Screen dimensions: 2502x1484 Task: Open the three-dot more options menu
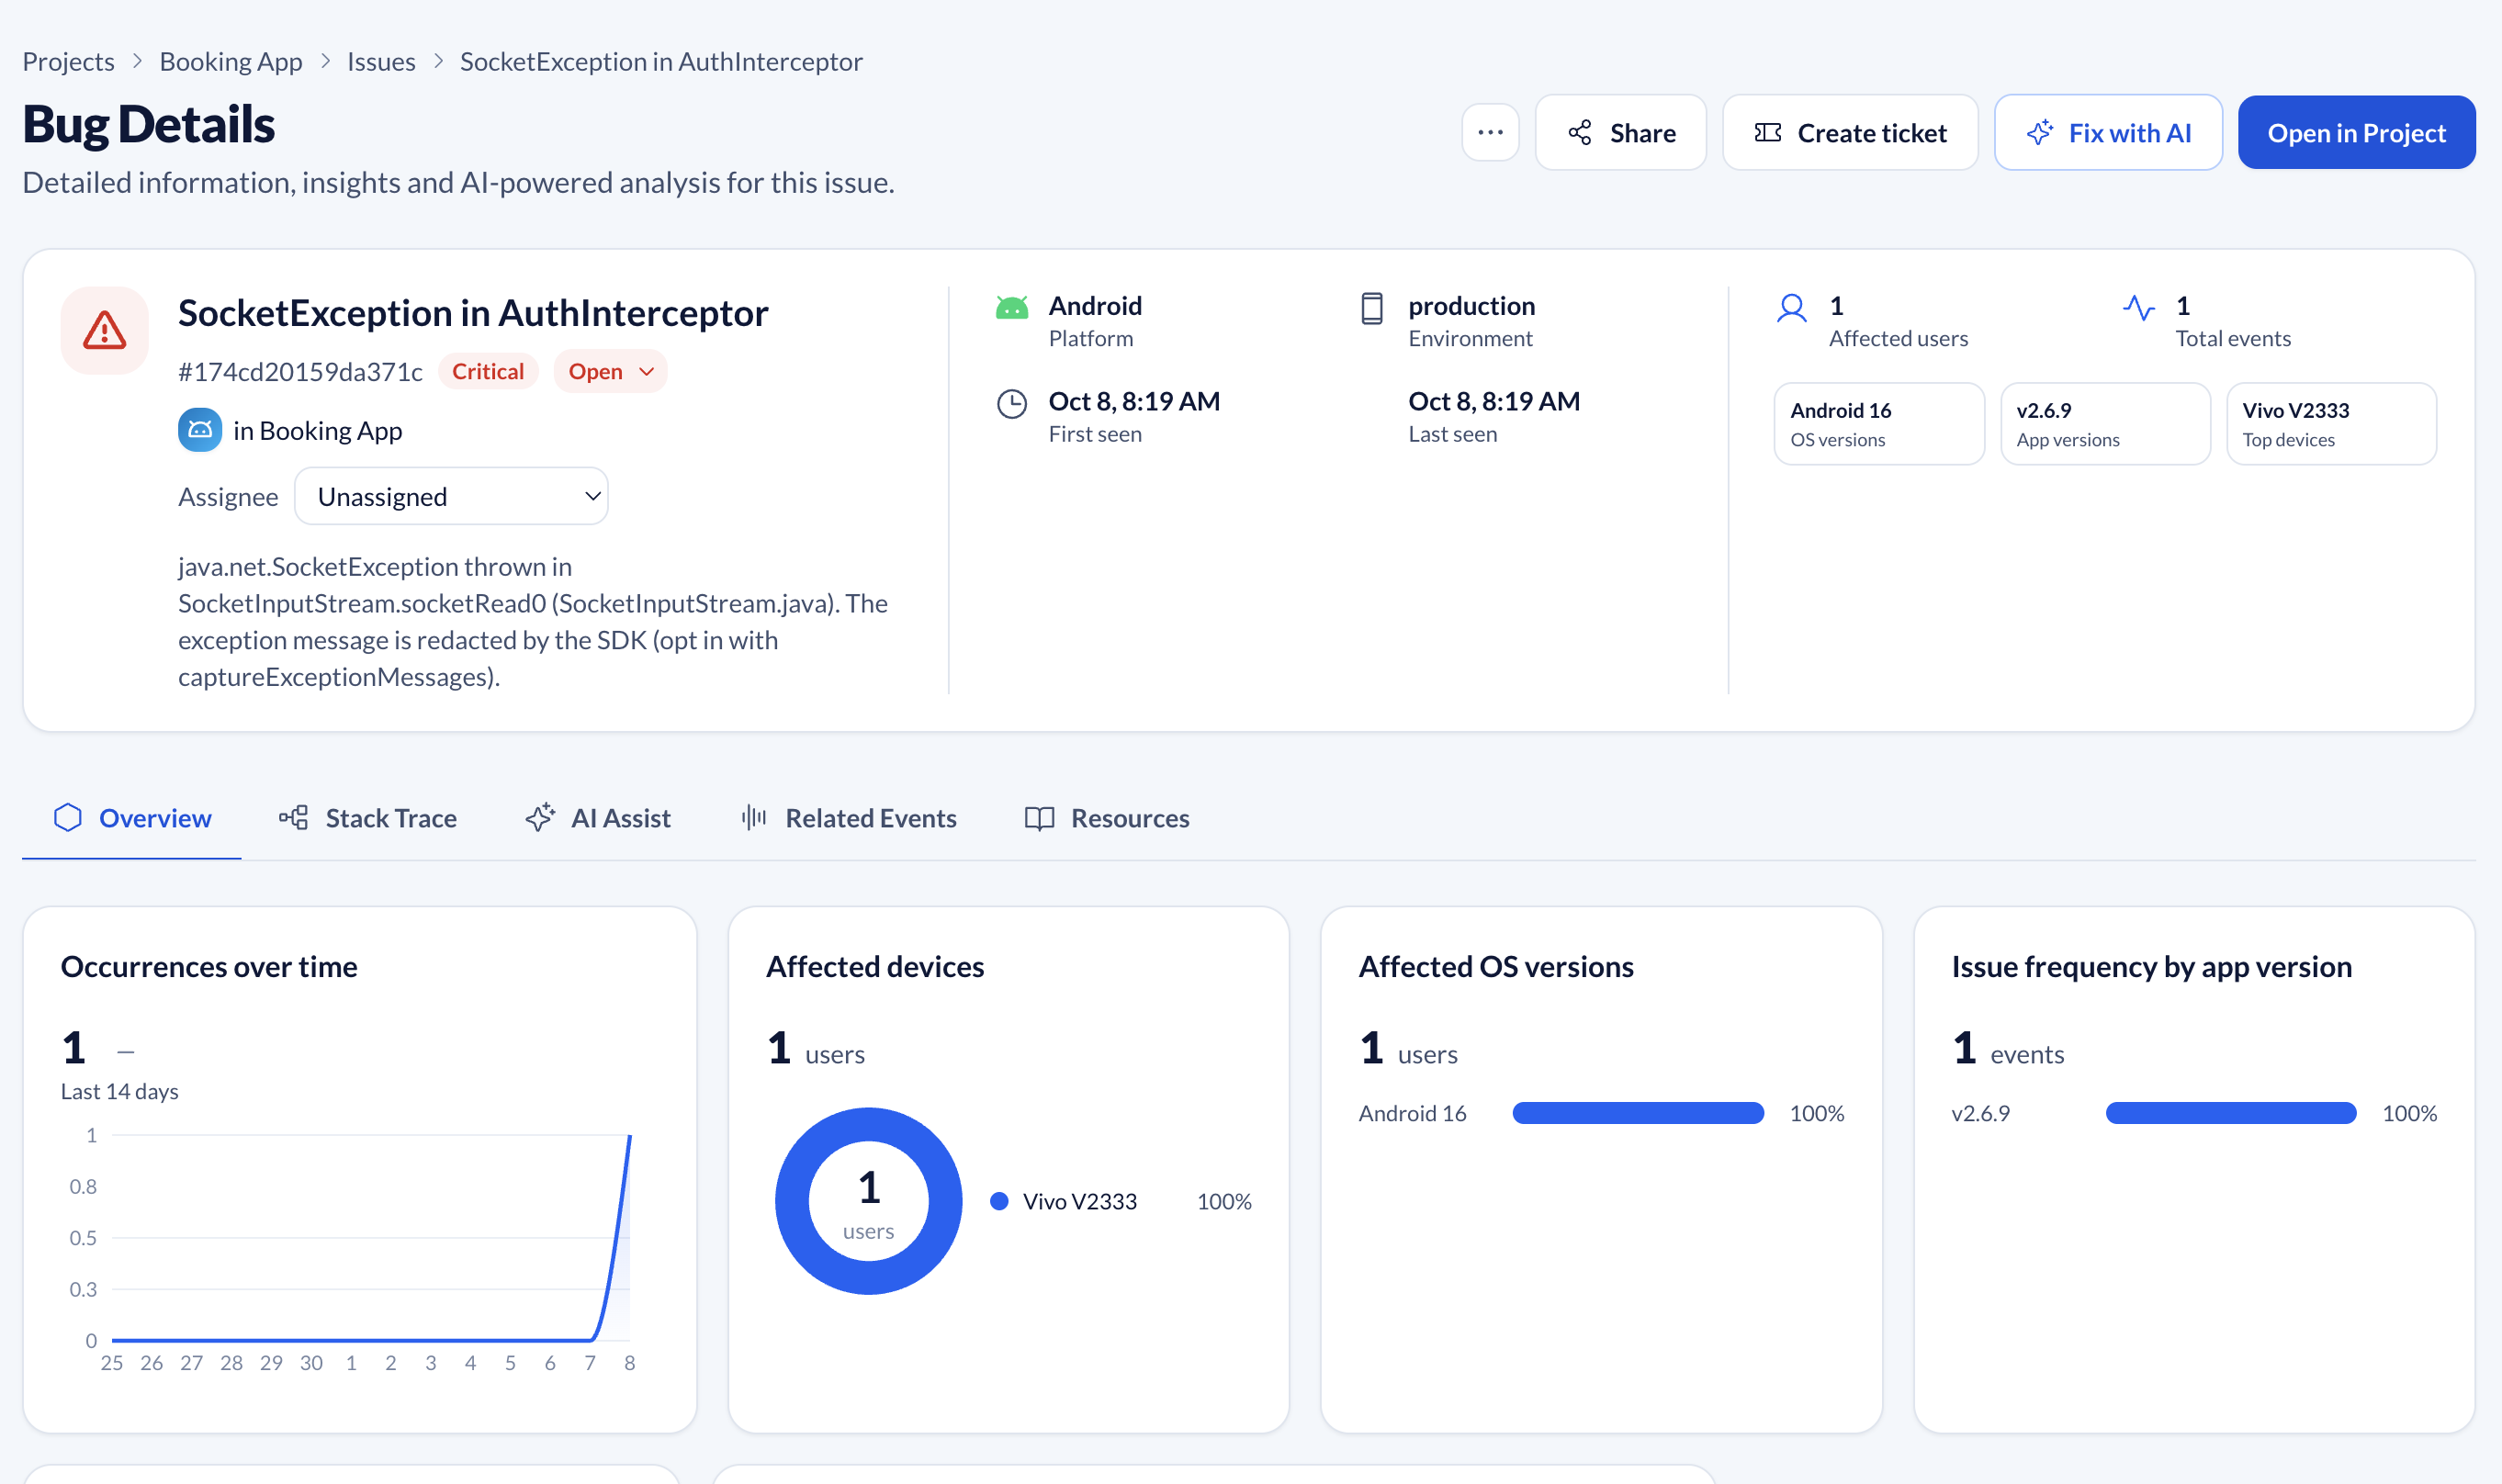(1490, 133)
